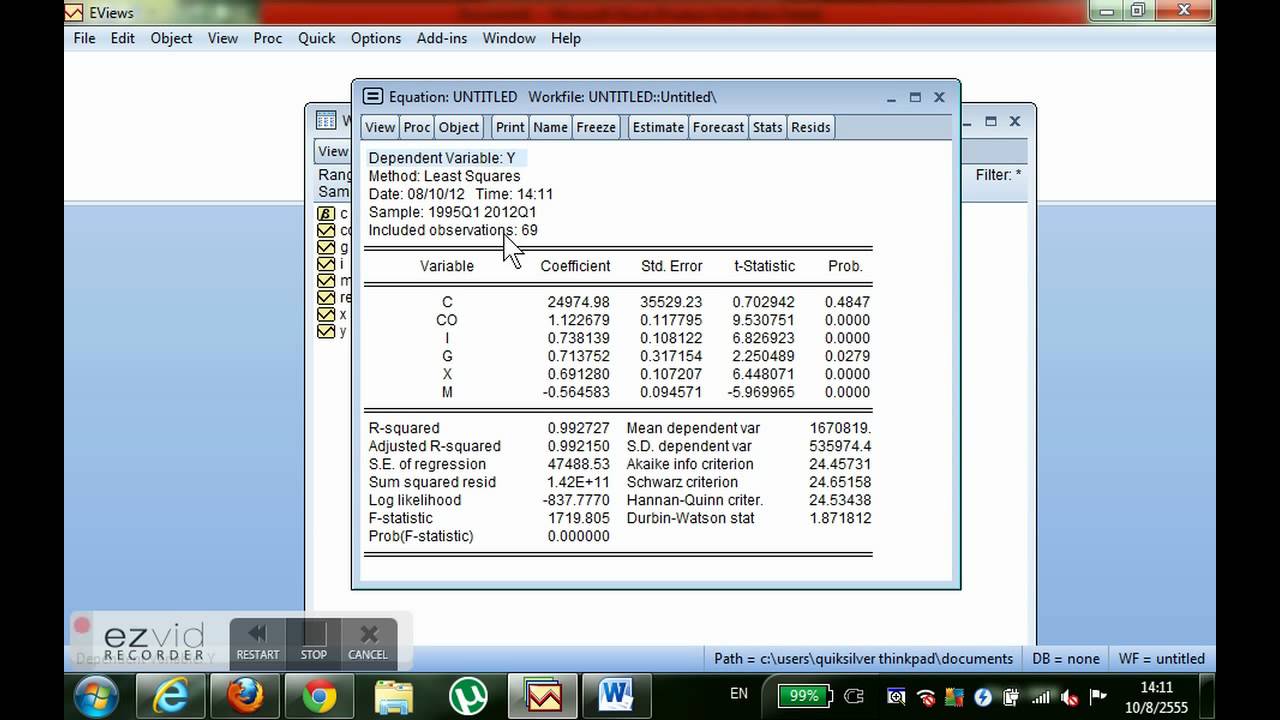Image resolution: width=1280 pixels, height=720 pixels.
Task: Click the Freeze button in Equation toolbar
Action: point(596,127)
